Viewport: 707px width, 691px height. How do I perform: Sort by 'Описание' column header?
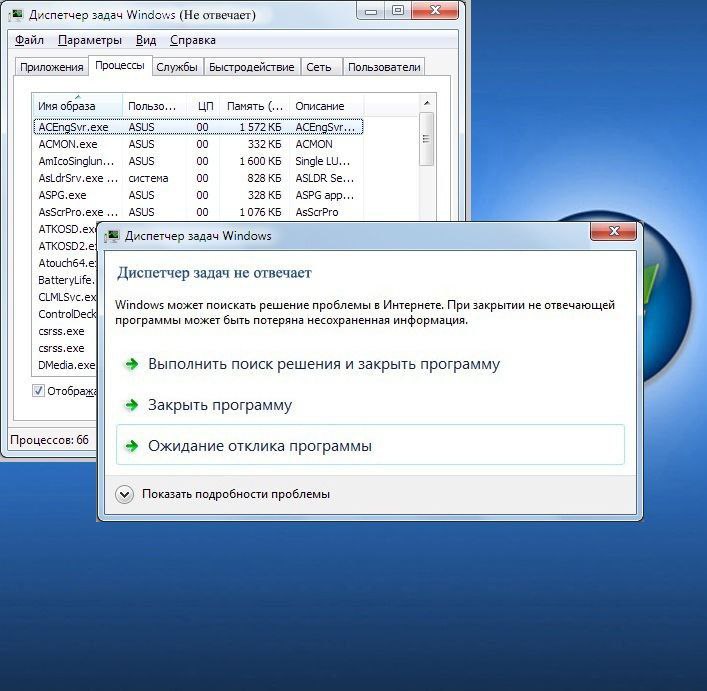(326, 106)
